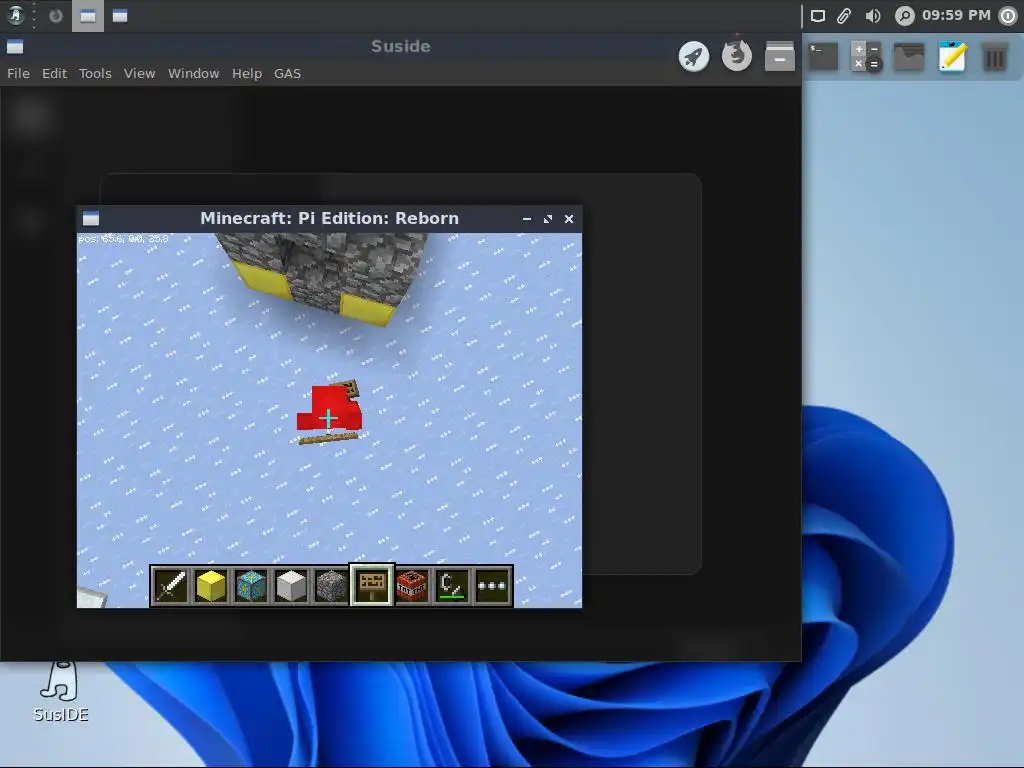The width and height of the screenshot is (1024, 768).
Task: Click the Suside window menu icon
Action: pos(15,46)
